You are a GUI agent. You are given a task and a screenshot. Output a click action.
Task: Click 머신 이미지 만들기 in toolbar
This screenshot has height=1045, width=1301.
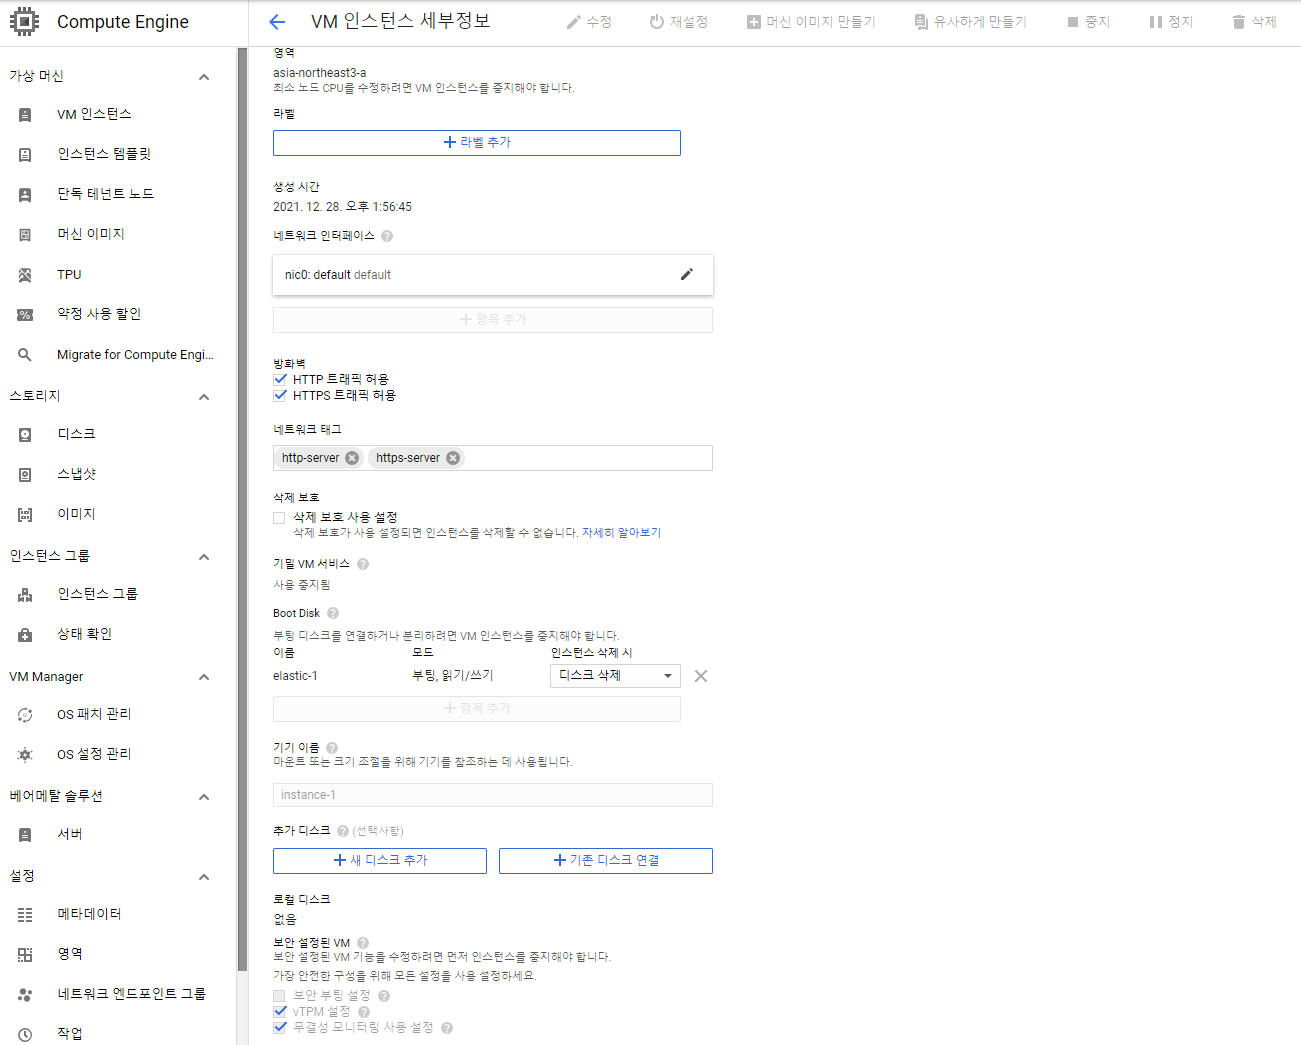click(x=811, y=22)
